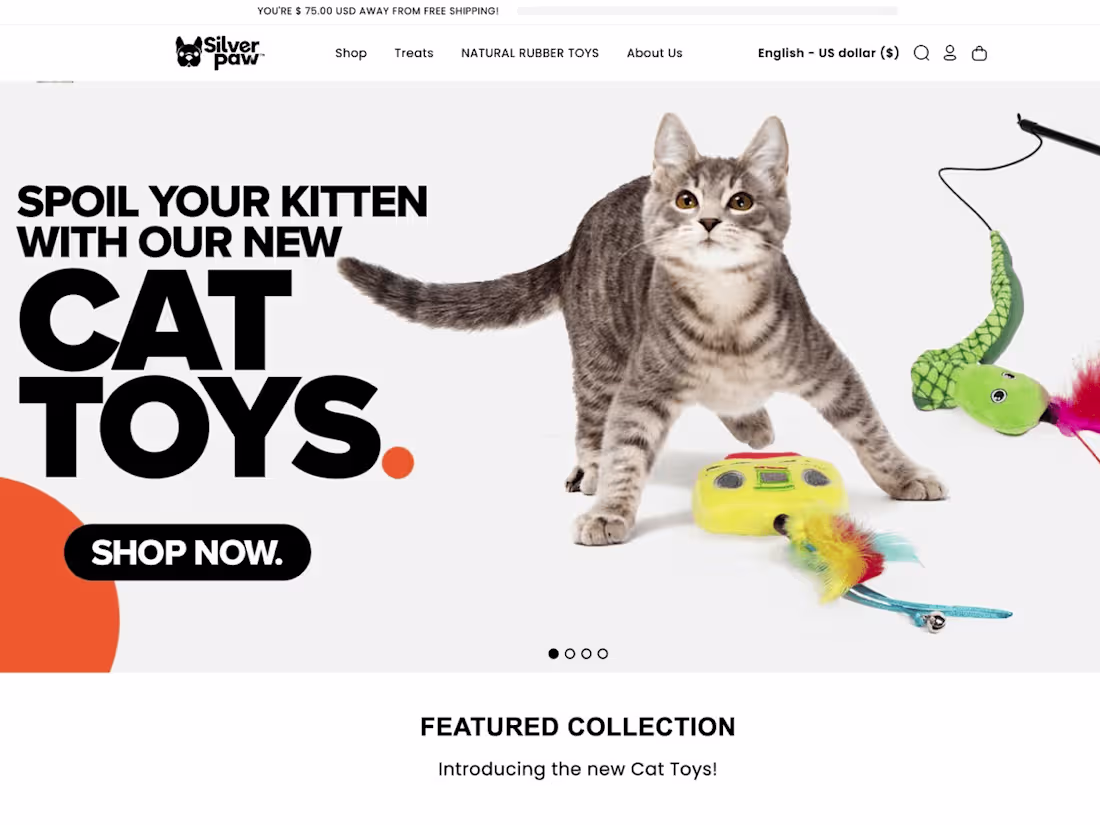Open the account user icon

pos(950,53)
